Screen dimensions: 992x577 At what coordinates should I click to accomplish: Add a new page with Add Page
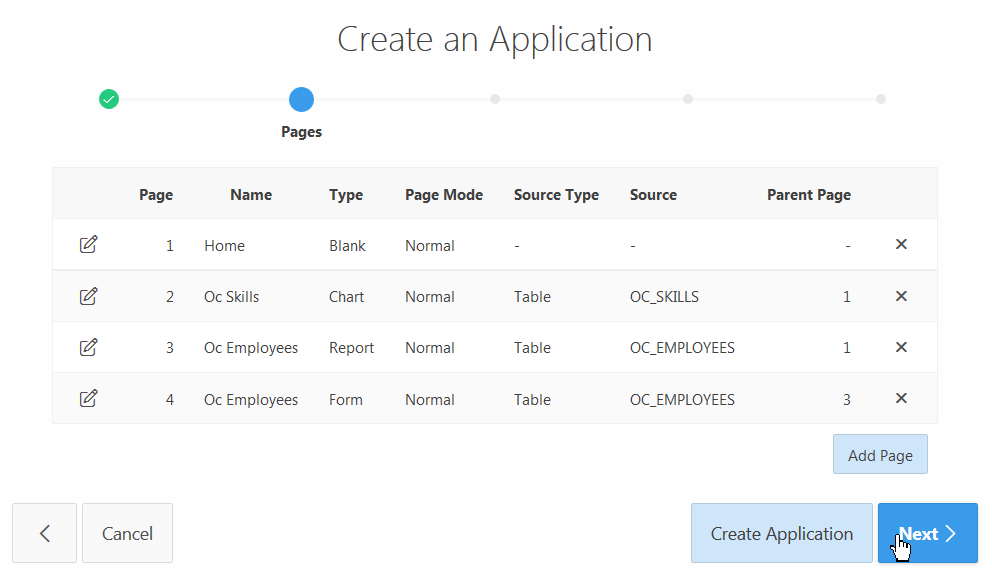pyautogui.click(x=880, y=454)
